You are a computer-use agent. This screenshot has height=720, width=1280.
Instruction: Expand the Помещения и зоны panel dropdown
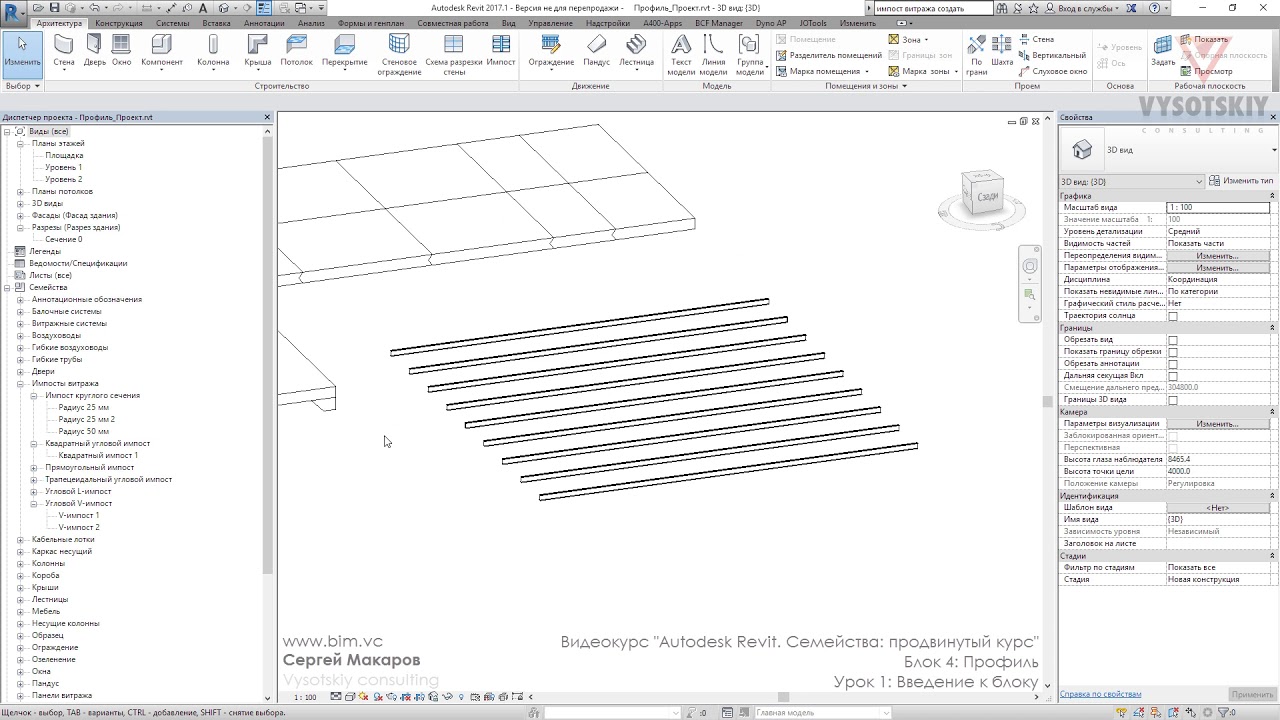[x=866, y=86]
